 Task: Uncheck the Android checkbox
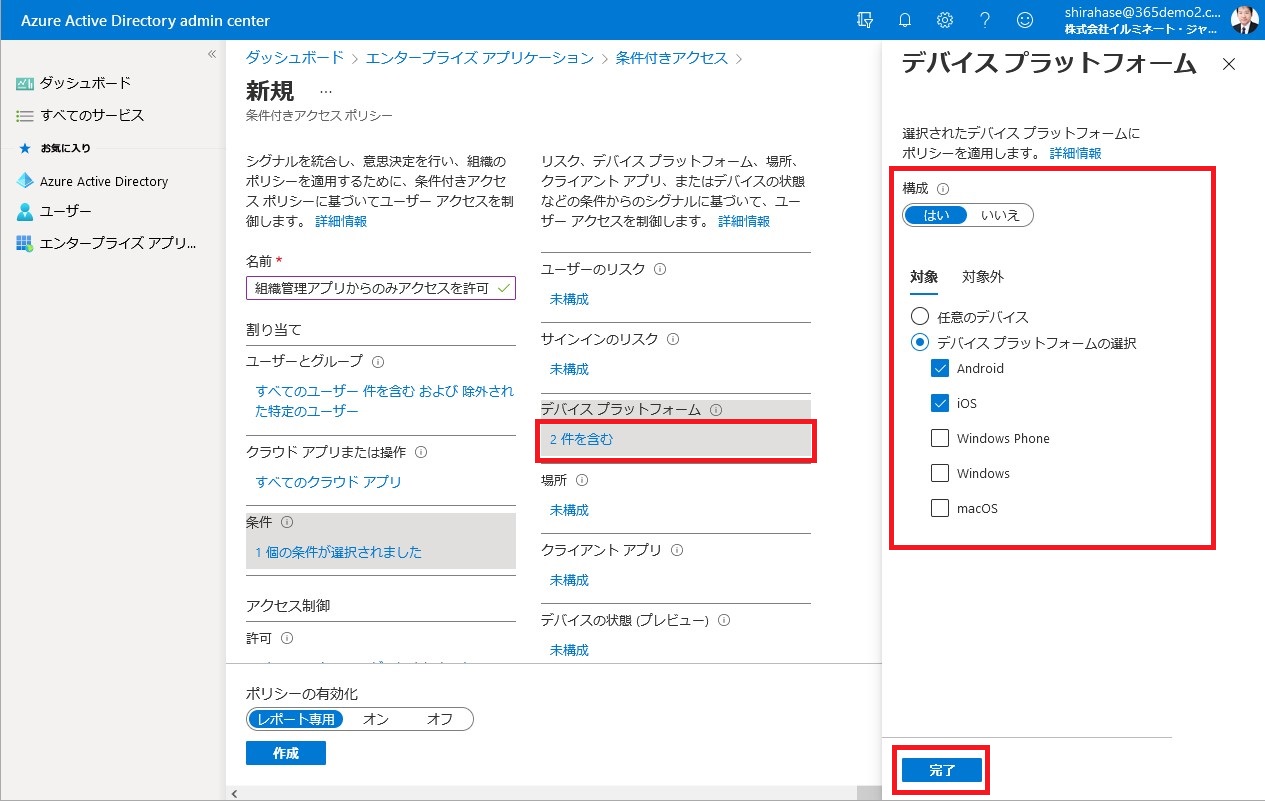pyautogui.click(x=940, y=368)
